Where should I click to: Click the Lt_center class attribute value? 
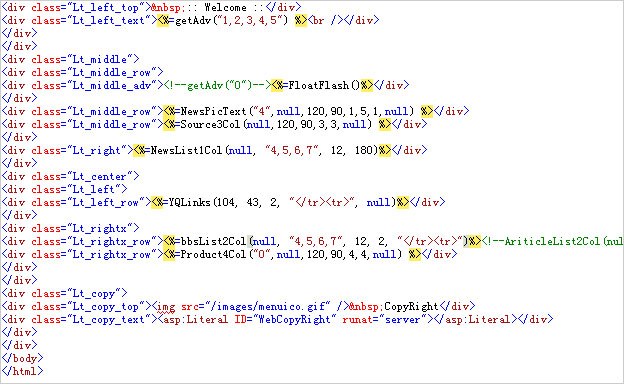tap(99, 176)
